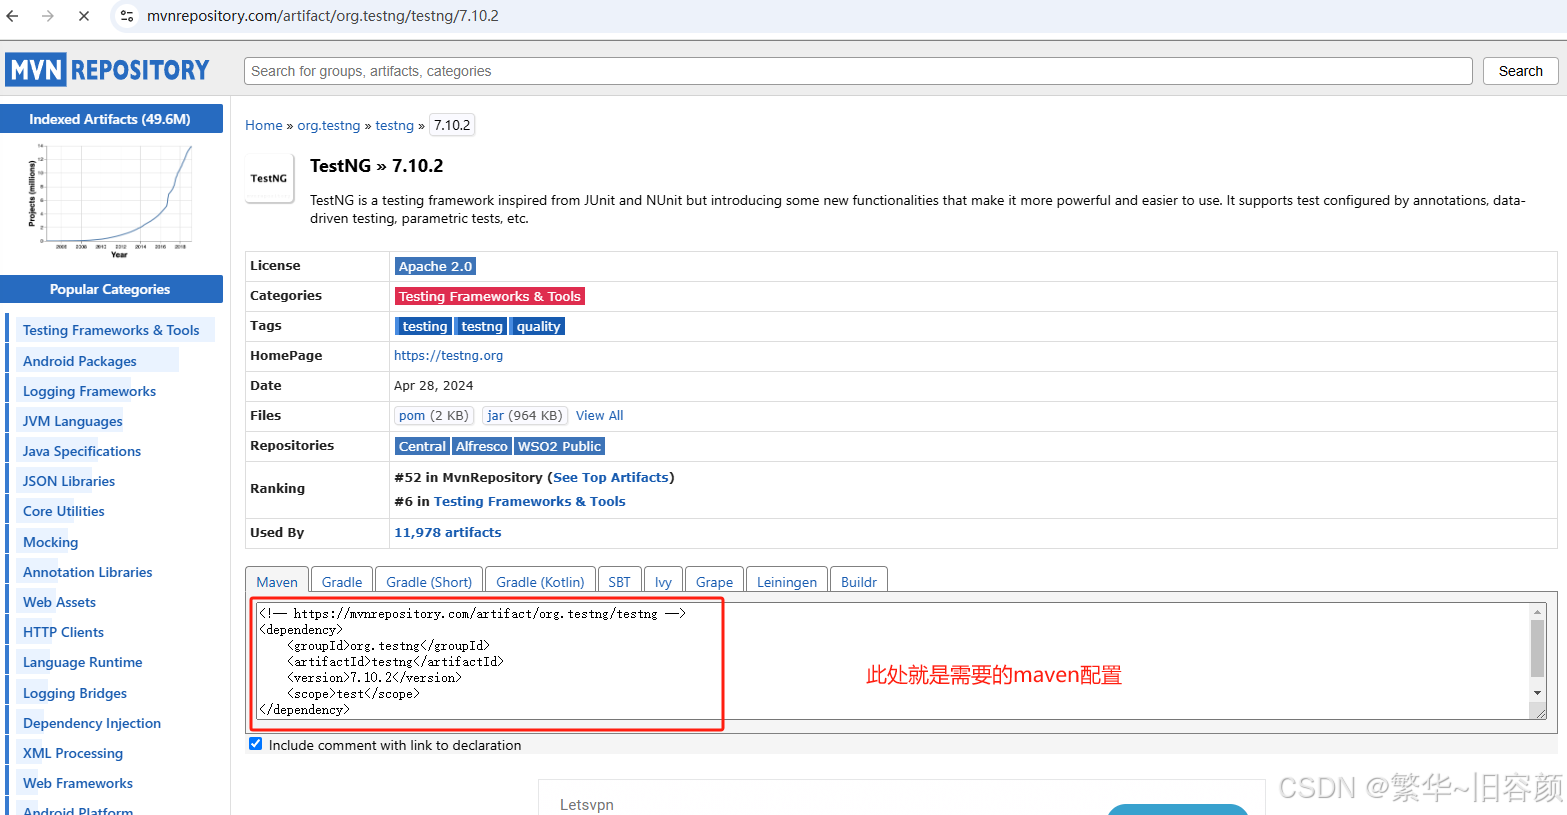Open the SBT snippet tab
This screenshot has width=1567, height=815.
pos(619,581)
